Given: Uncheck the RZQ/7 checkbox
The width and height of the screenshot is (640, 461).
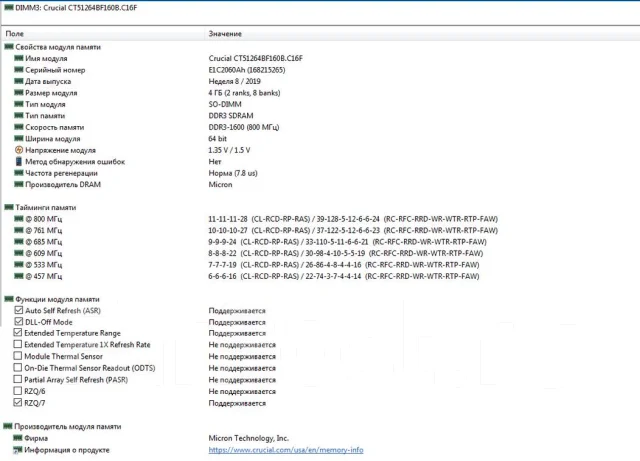Looking at the screenshot, I should point(18,403).
